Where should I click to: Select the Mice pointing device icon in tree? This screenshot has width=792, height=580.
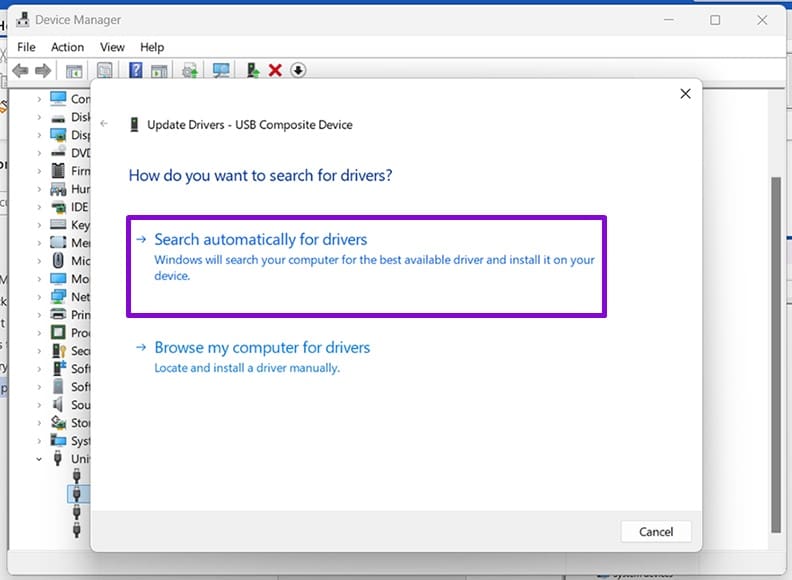tap(58, 260)
